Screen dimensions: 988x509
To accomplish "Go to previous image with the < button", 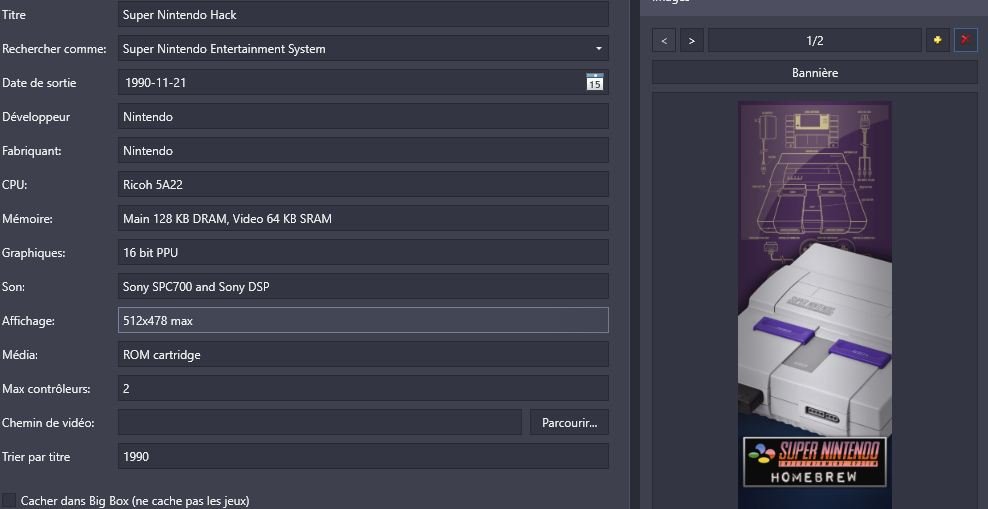I will point(664,40).
